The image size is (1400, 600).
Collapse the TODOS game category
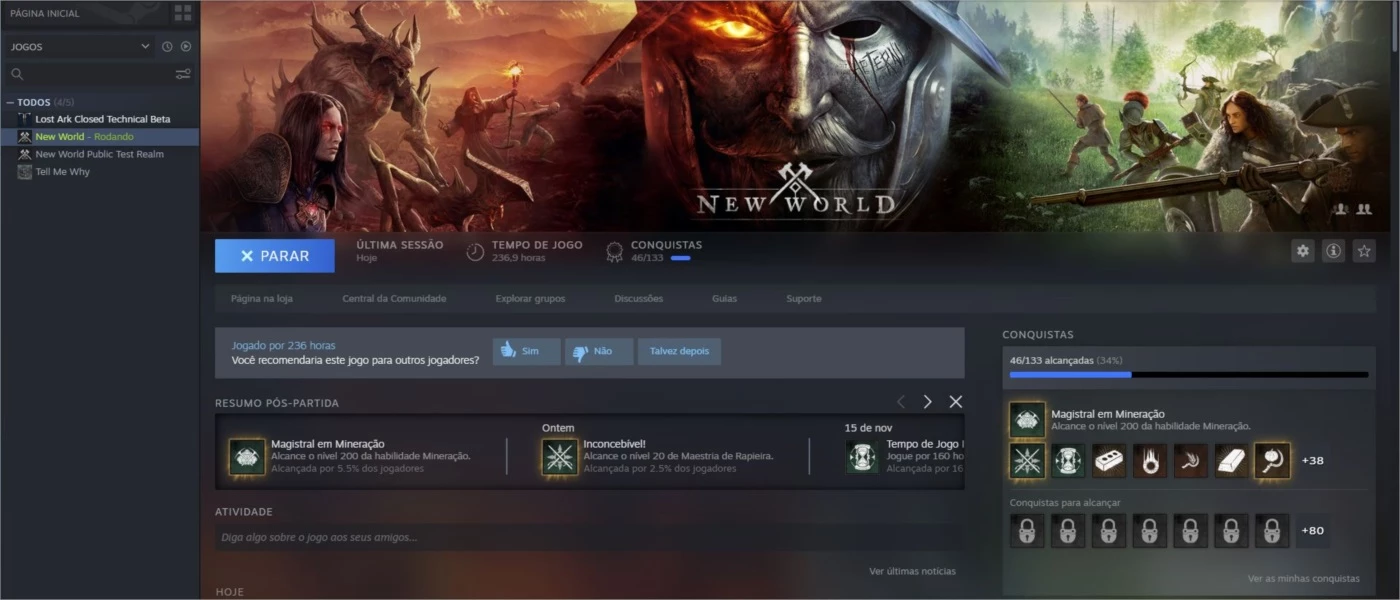pos(10,102)
